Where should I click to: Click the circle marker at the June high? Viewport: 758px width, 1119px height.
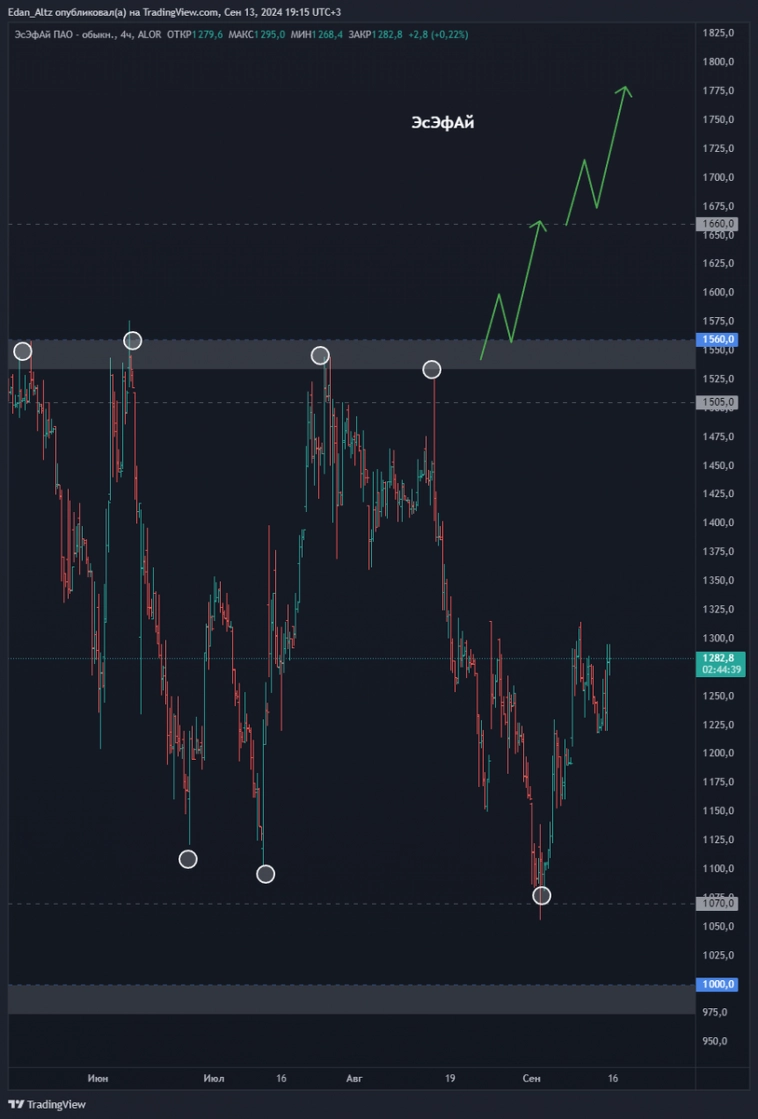pos(132,341)
